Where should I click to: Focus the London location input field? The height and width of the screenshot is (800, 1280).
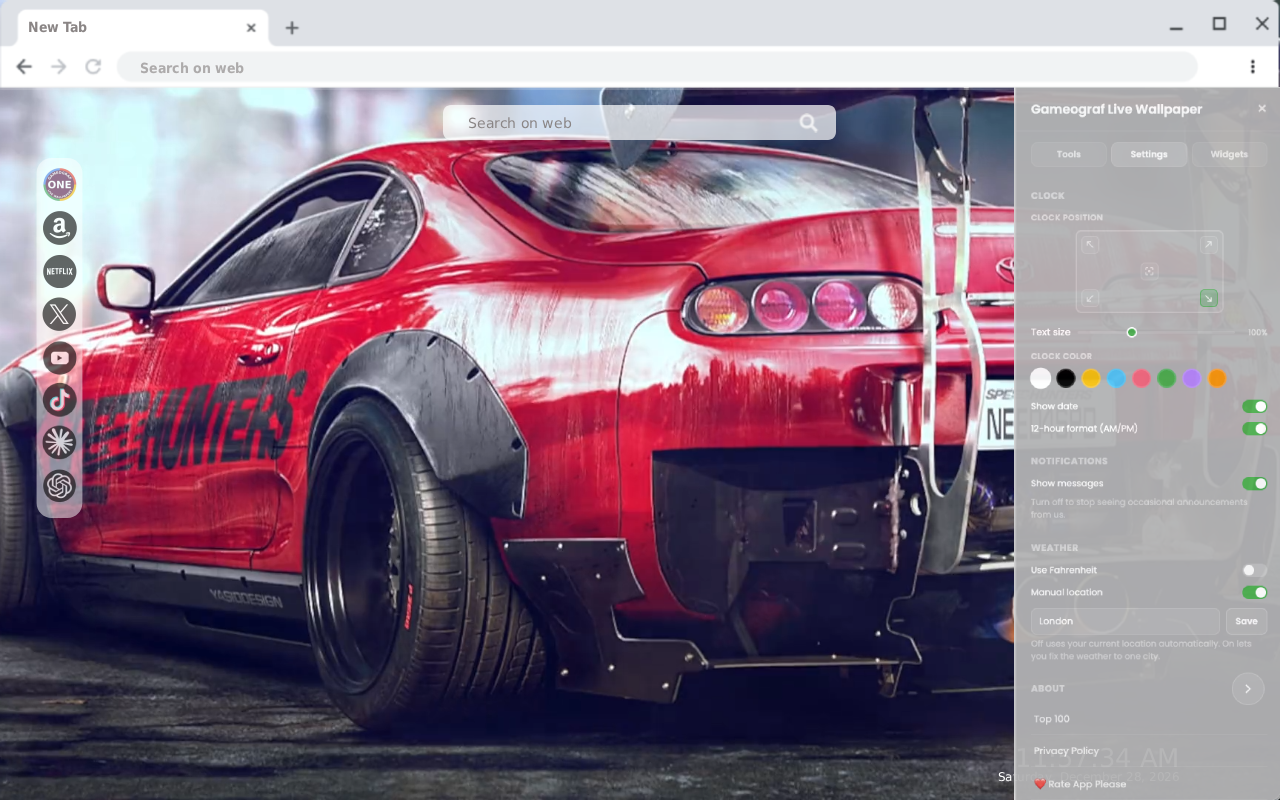click(1125, 621)
